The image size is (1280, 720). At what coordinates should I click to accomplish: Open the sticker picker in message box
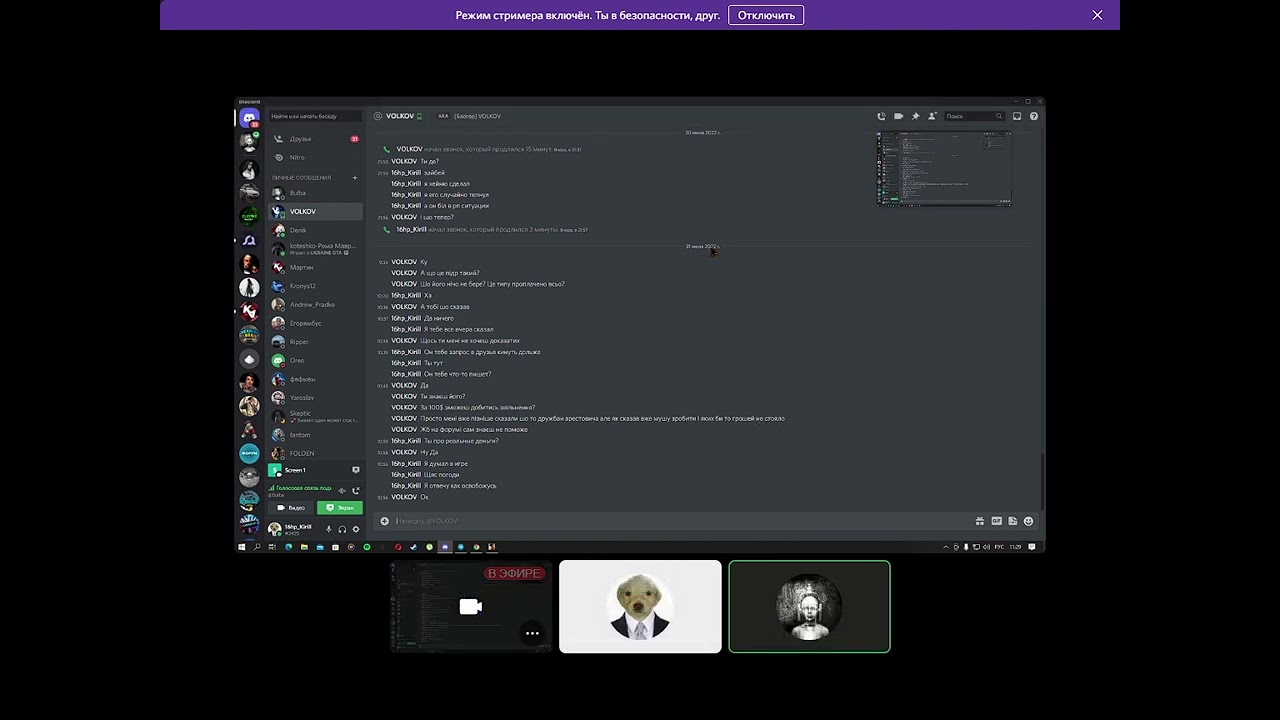pos(1012,521)
